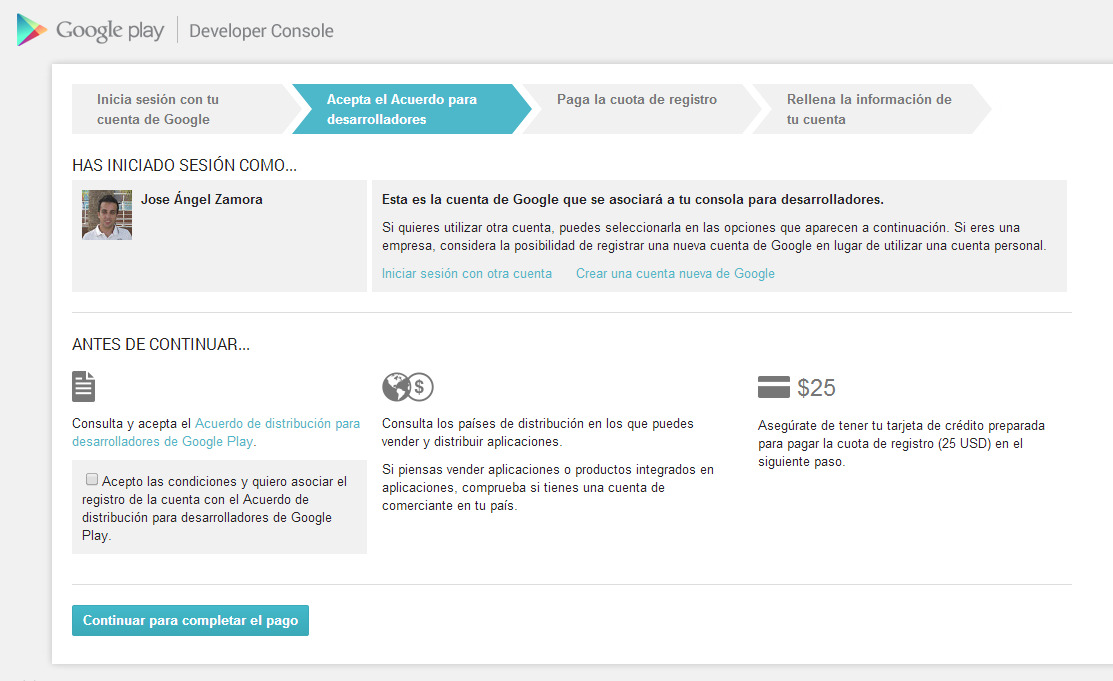Click the 'Google play' wordmark text
Screen dimensions: 1113x681
109,31
